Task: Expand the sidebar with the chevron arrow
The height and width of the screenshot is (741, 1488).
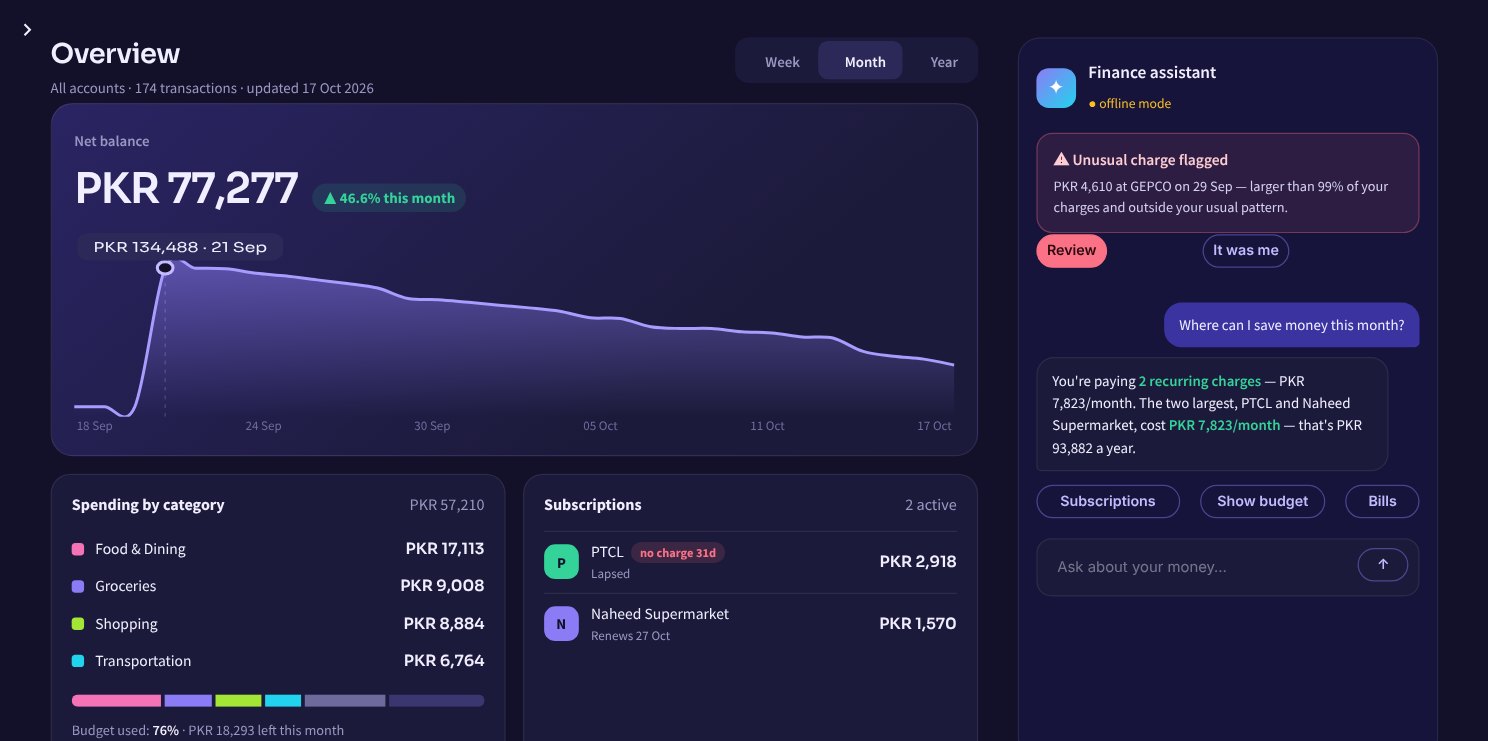Action: pos(27,30)
